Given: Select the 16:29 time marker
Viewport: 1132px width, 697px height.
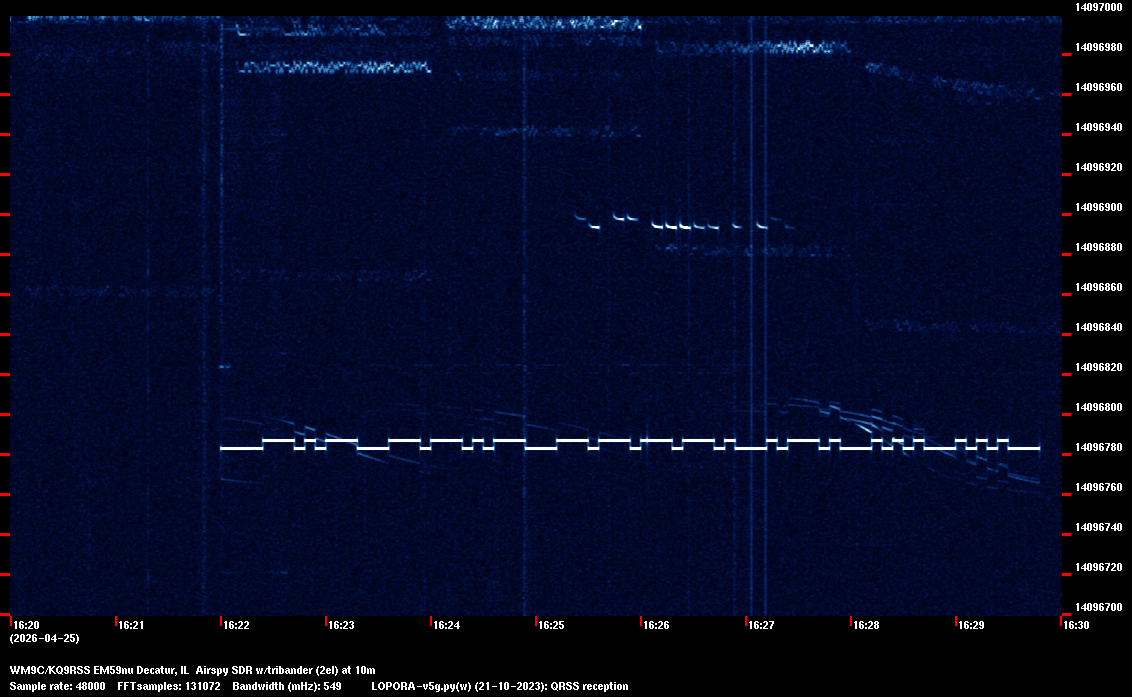Looking at the screenshot, I should click(x=971, y=626).
